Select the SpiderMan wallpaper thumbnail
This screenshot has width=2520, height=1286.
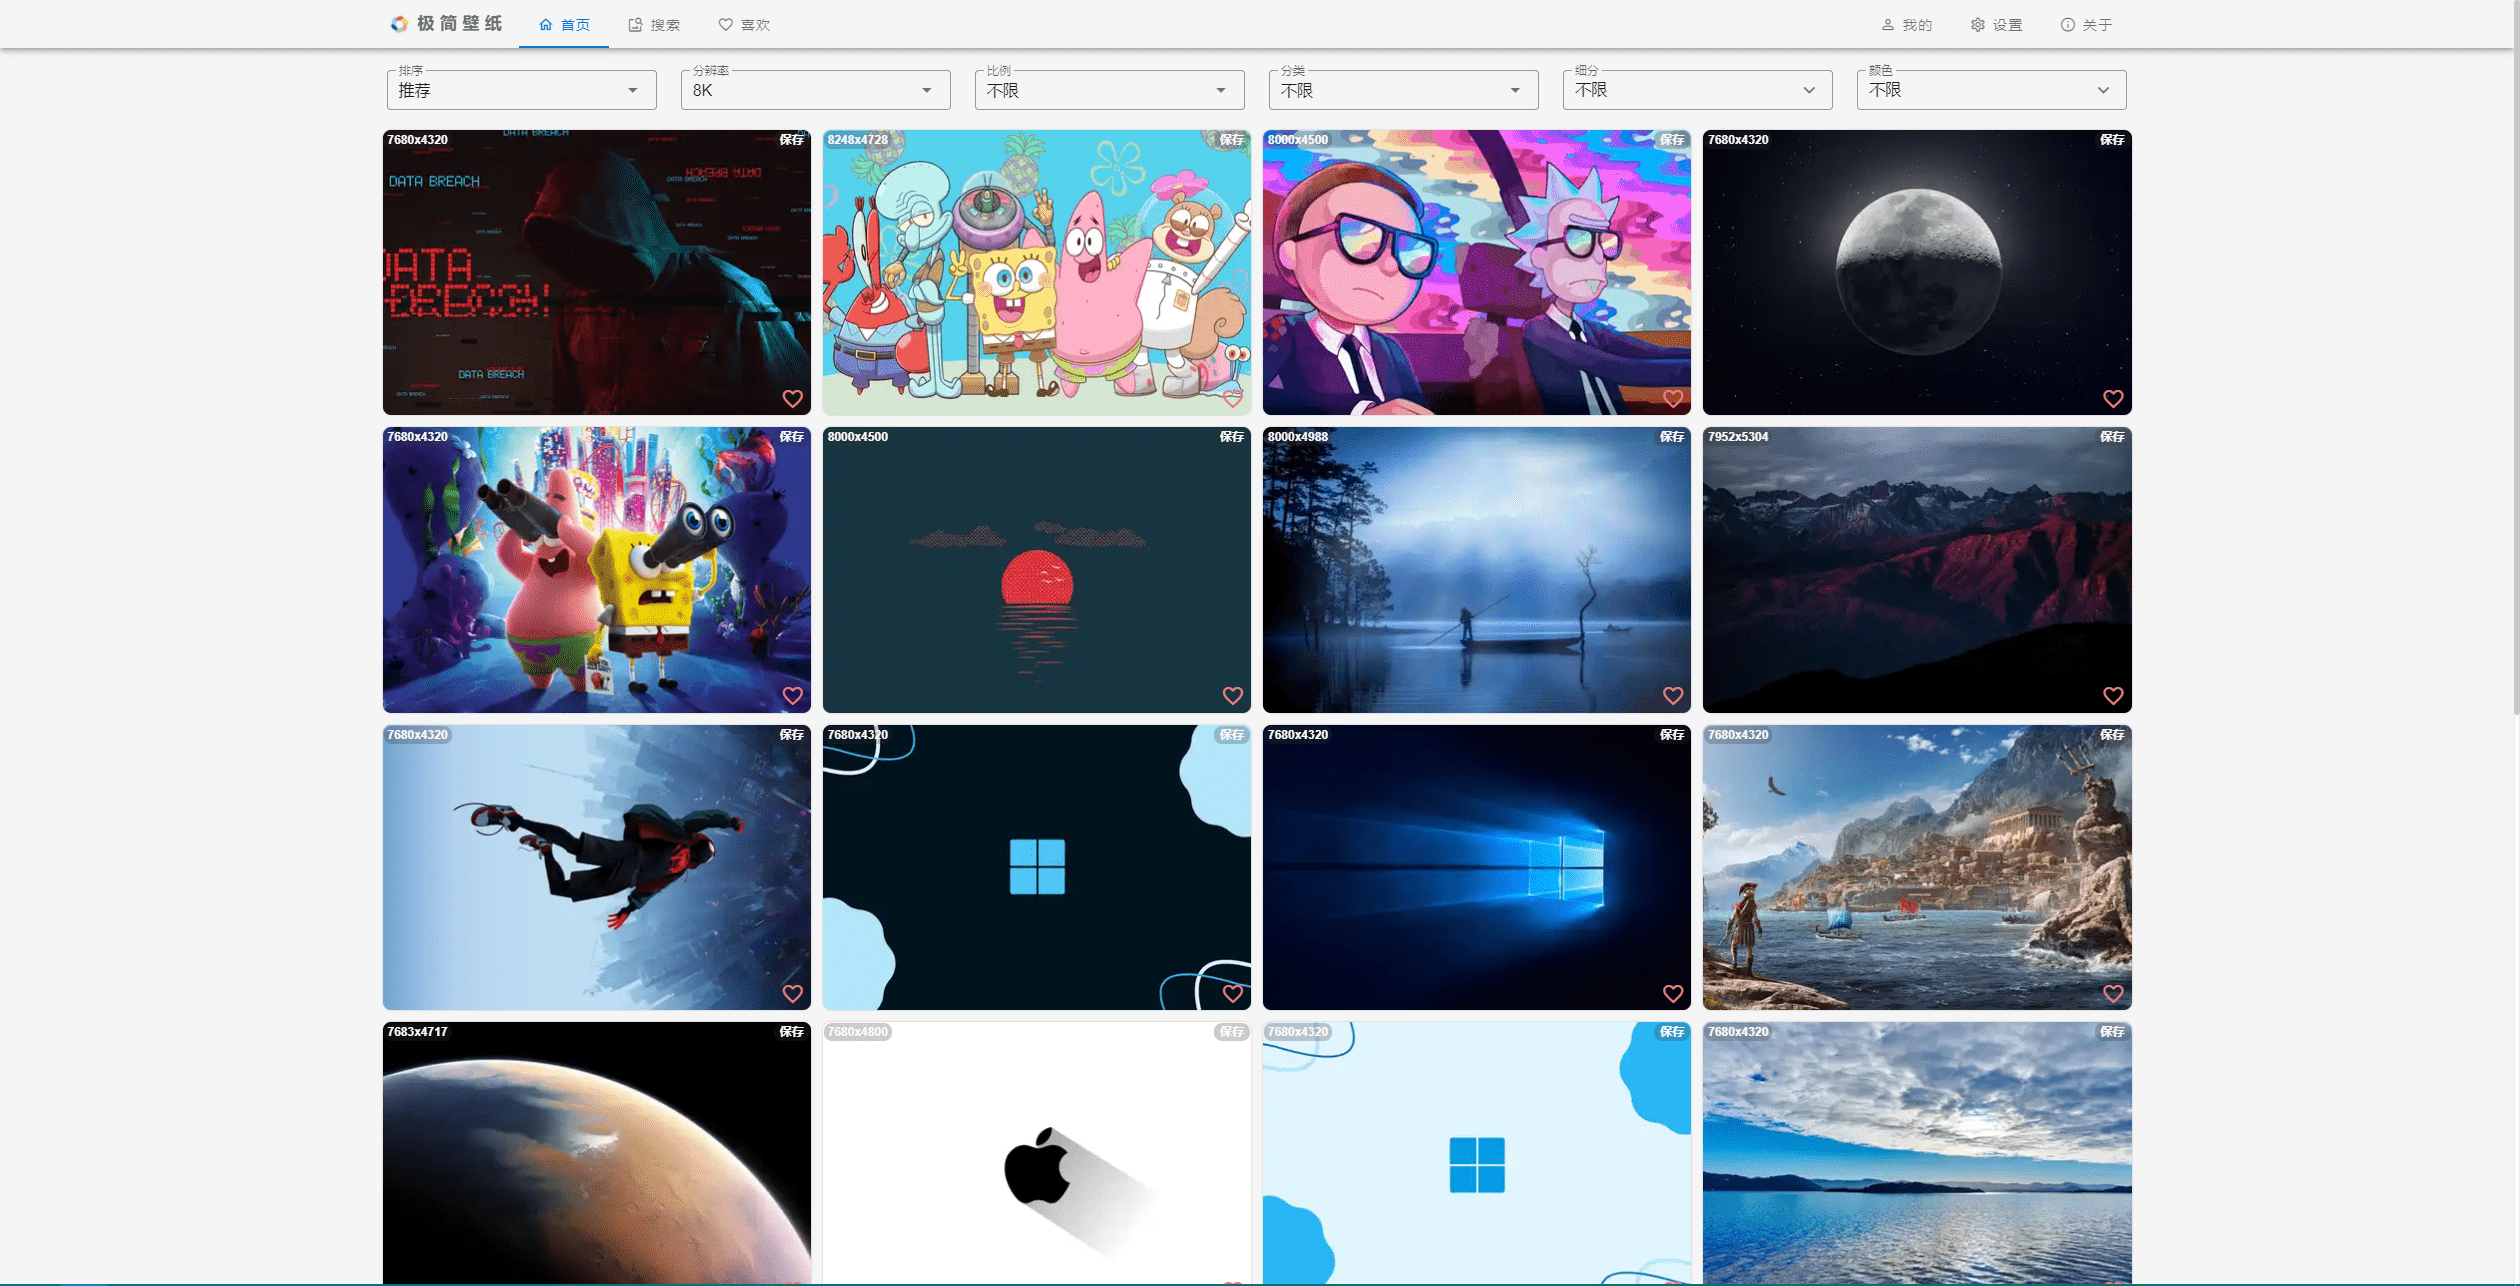click(x=595, y=866)
